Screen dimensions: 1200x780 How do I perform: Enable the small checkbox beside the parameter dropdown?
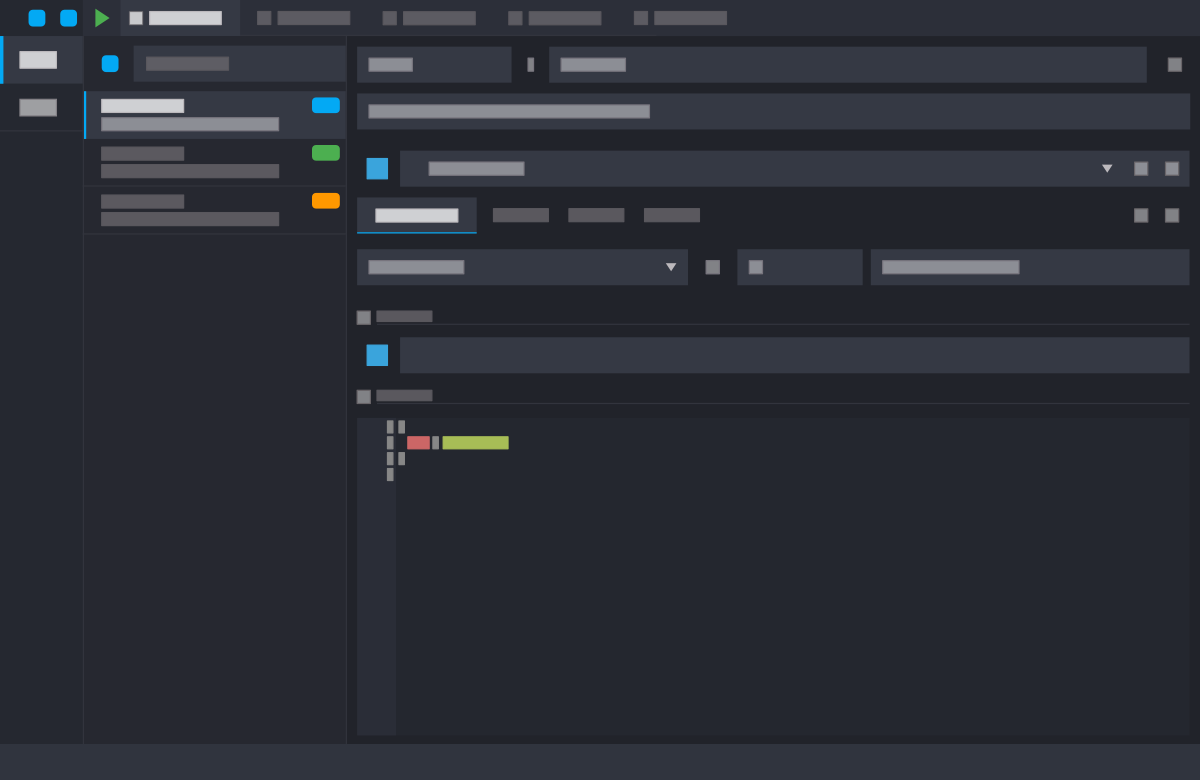(x=713, y=267)
